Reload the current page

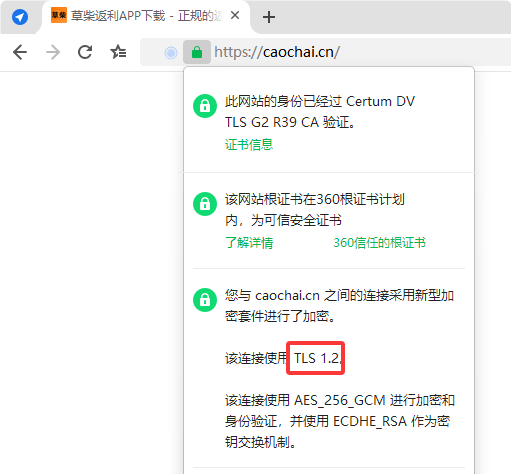click(85, 52)
